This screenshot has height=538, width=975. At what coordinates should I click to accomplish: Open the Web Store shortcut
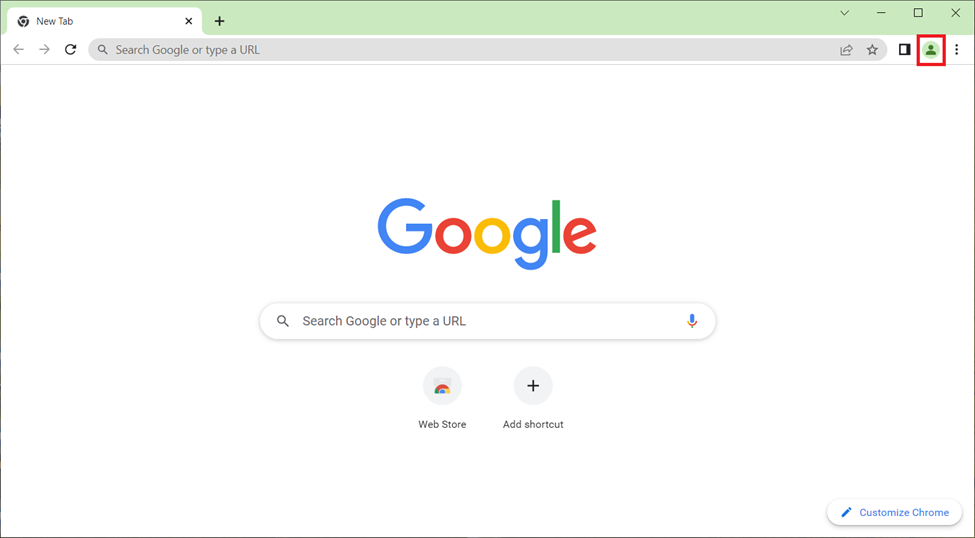click(x=442, y=398)
